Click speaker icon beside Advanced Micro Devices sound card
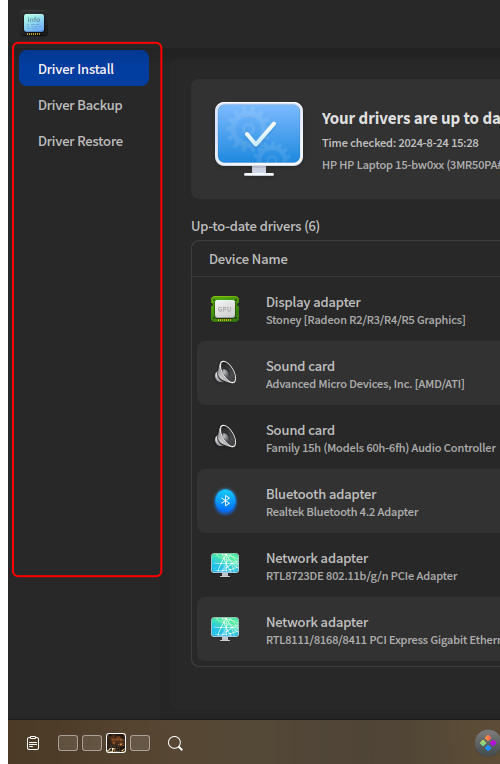 click(225, 373)
